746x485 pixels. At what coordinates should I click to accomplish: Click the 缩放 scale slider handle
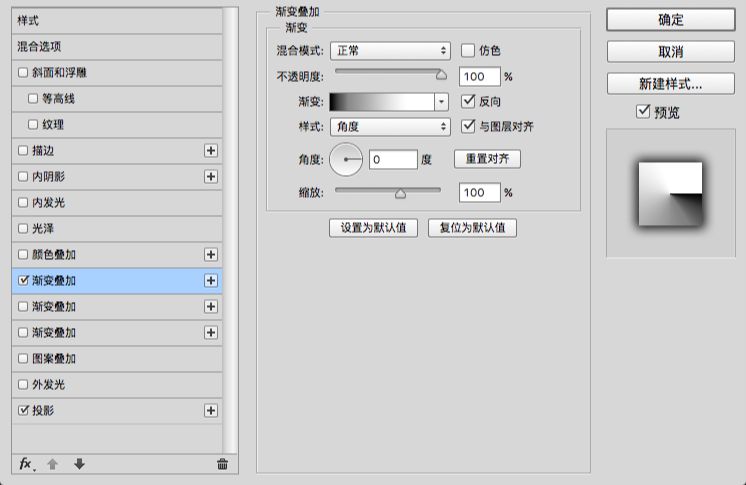pyautogui.click(x=400, y=193)
